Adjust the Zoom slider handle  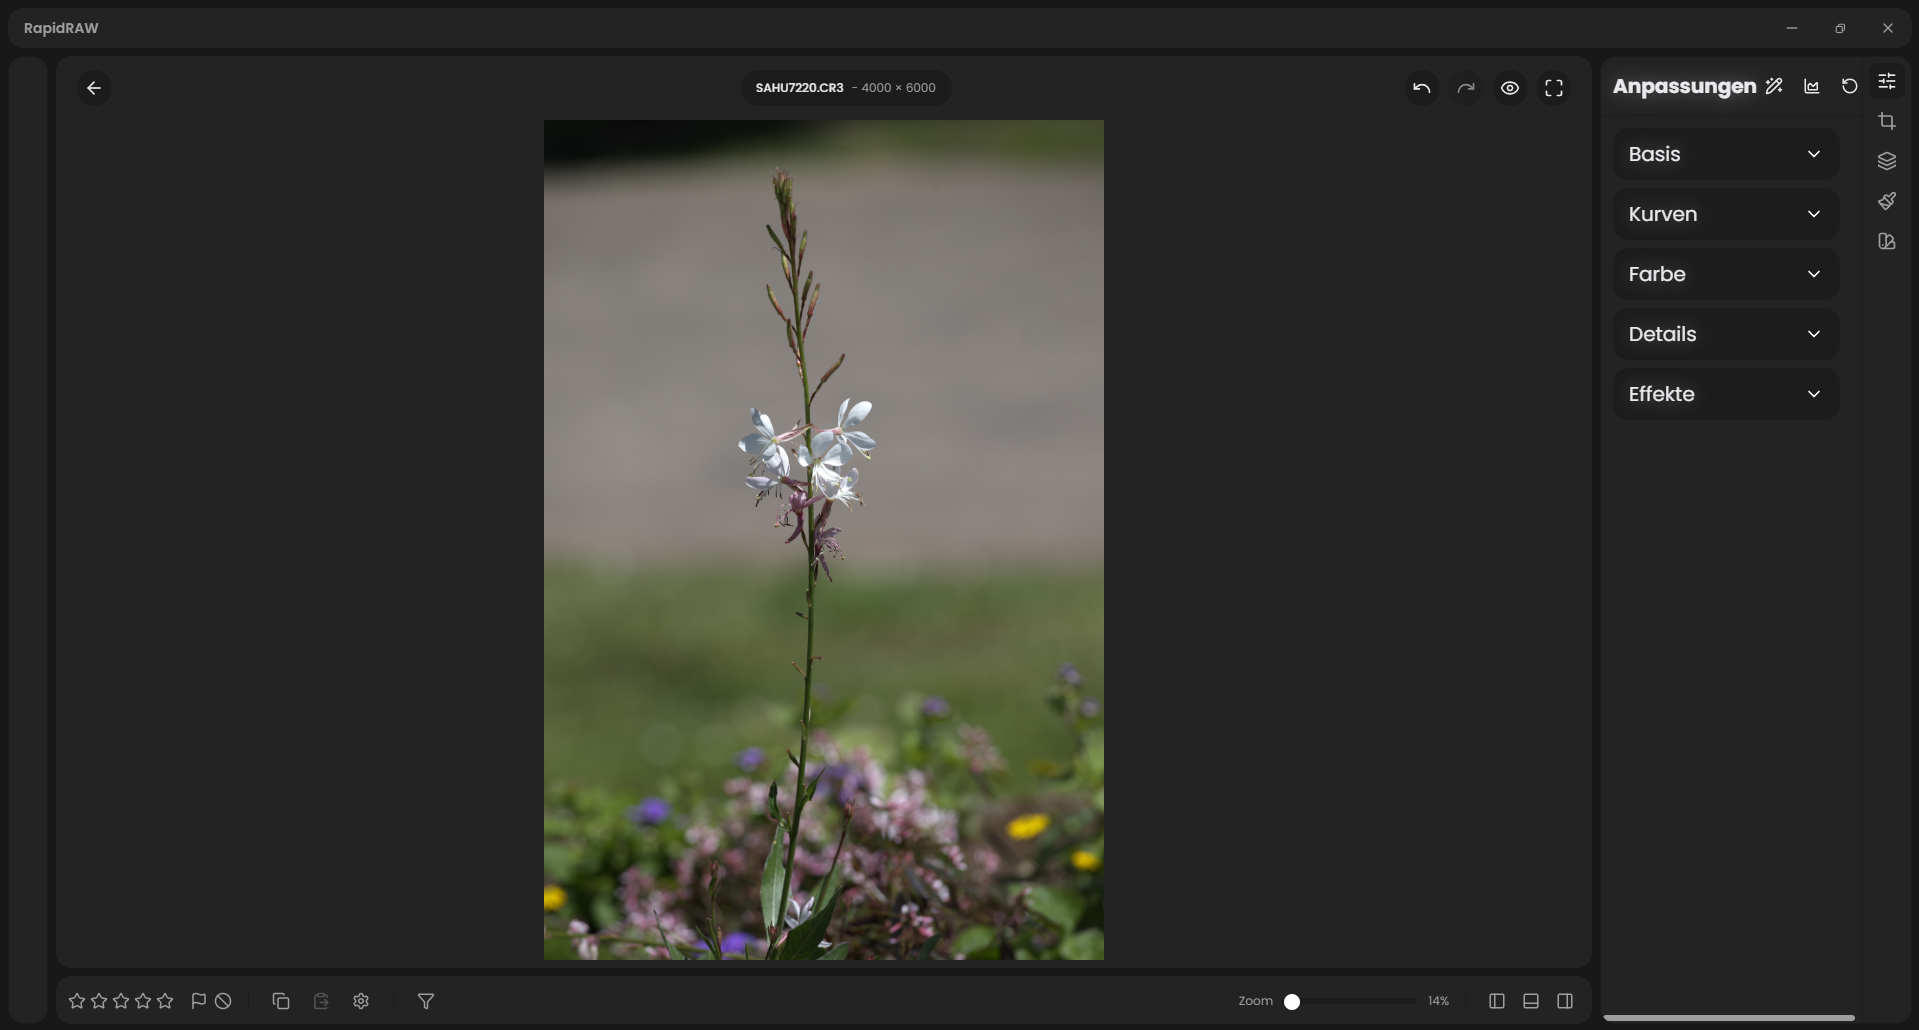[1292, 1001]
